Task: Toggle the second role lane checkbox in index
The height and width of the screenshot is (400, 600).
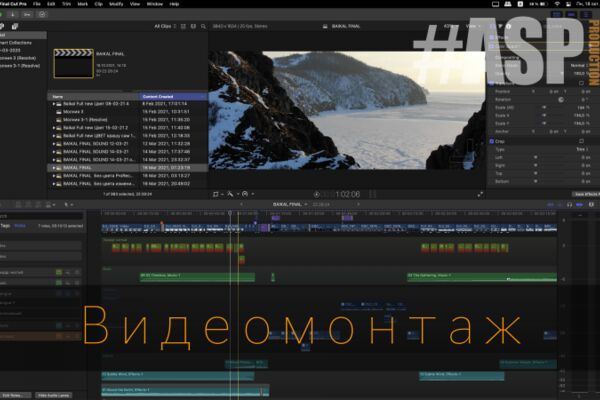Action: click(x=59, y=282)
